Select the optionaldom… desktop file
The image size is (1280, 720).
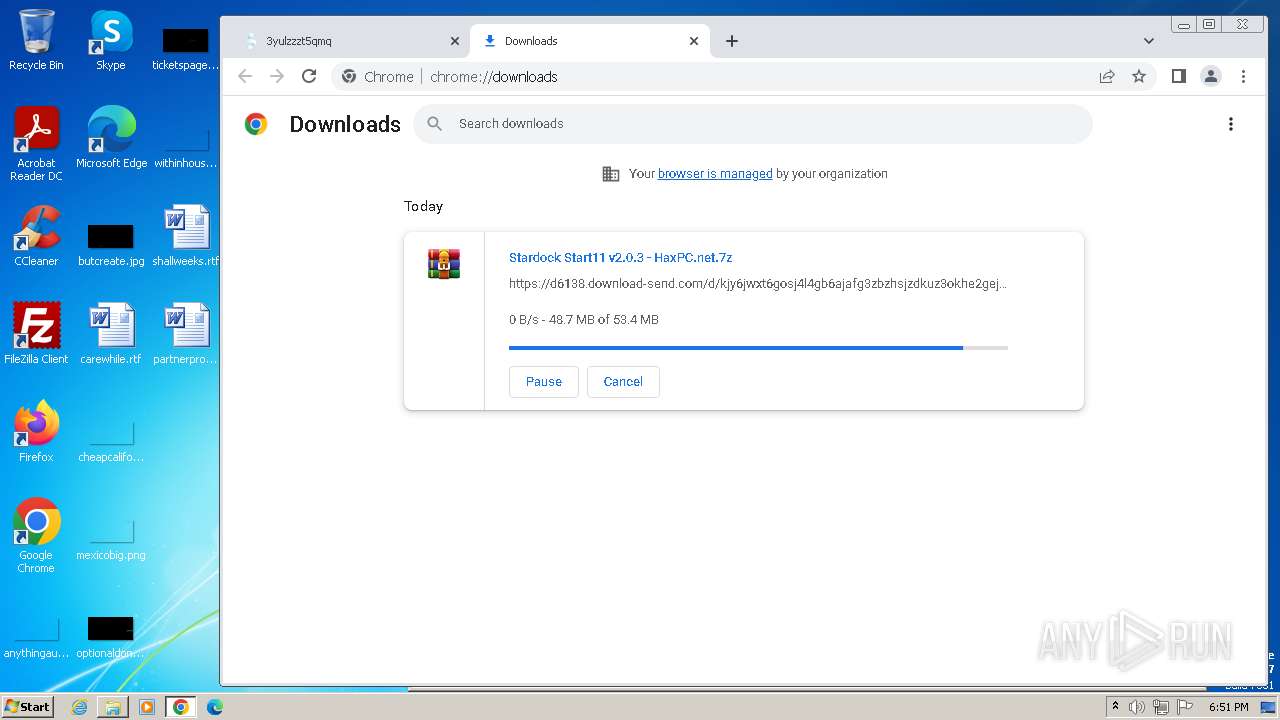(x=111, y=638)
